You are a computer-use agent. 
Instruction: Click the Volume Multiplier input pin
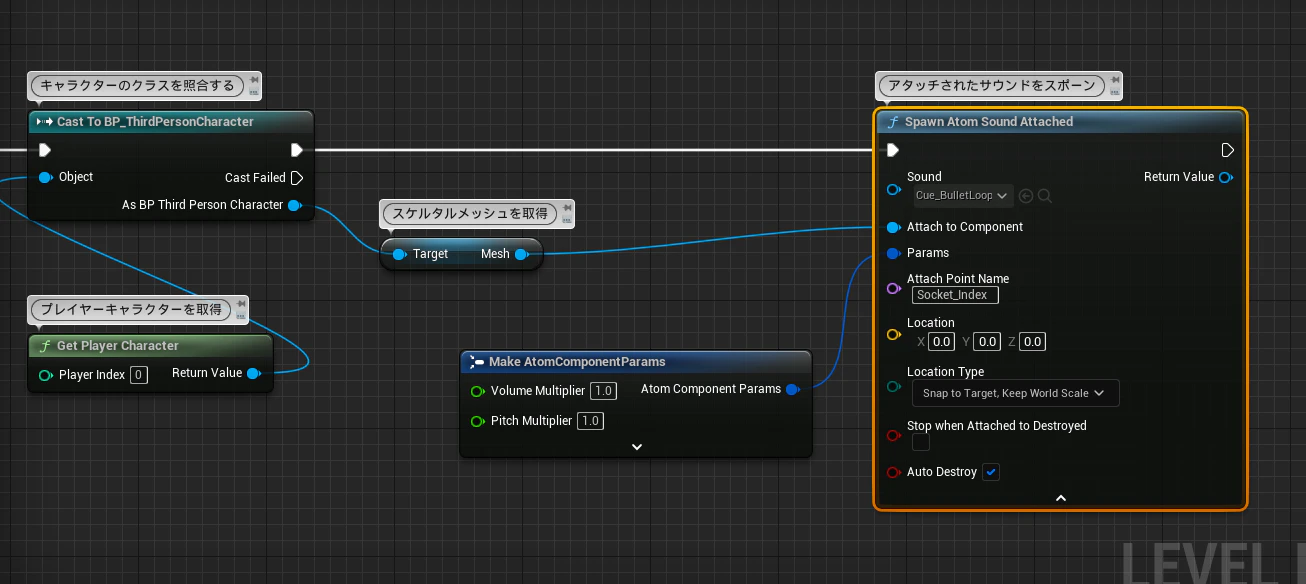(x=477, y=391)
